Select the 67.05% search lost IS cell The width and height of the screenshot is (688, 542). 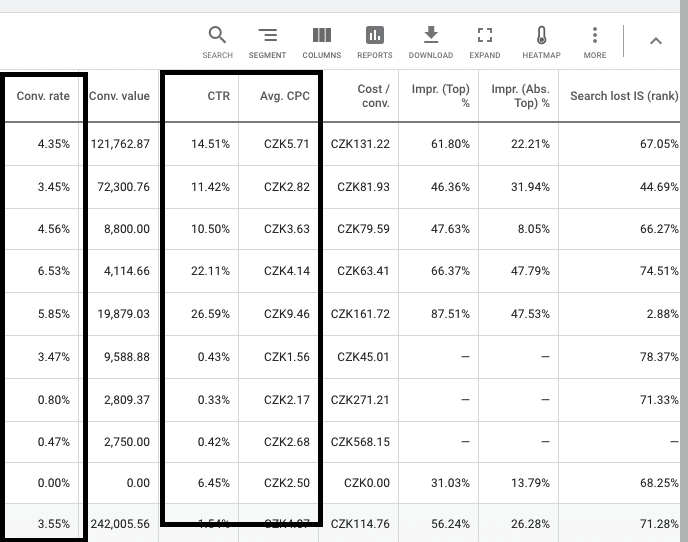[659, 144]
